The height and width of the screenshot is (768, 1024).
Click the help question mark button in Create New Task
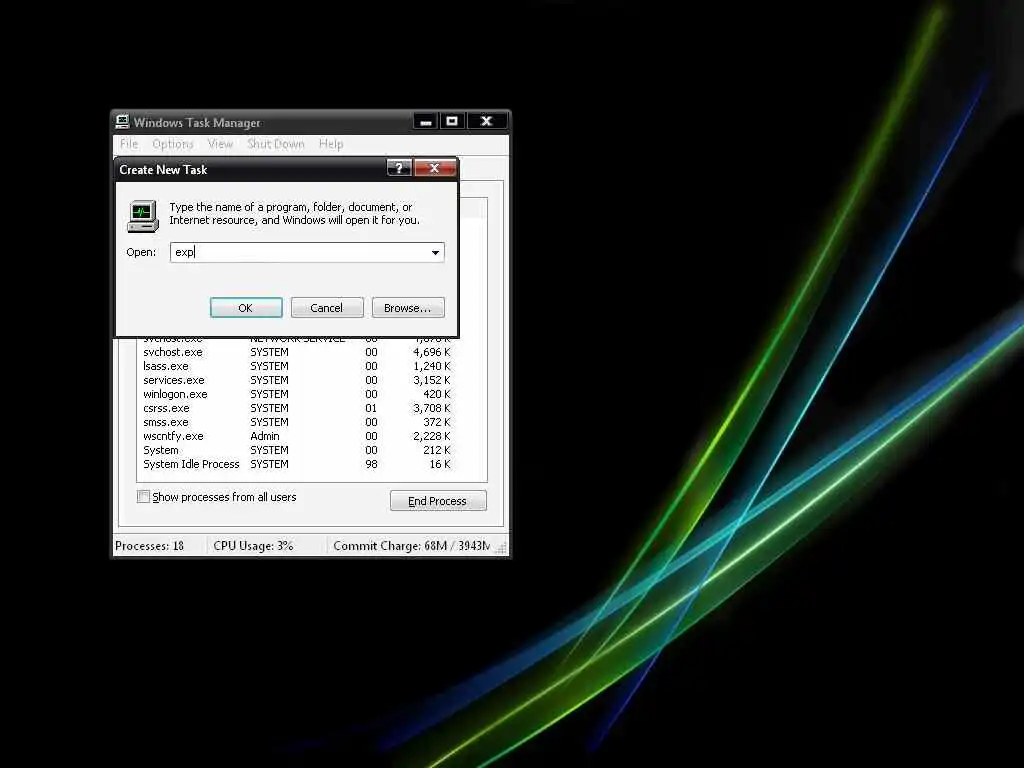pos(399,168)
